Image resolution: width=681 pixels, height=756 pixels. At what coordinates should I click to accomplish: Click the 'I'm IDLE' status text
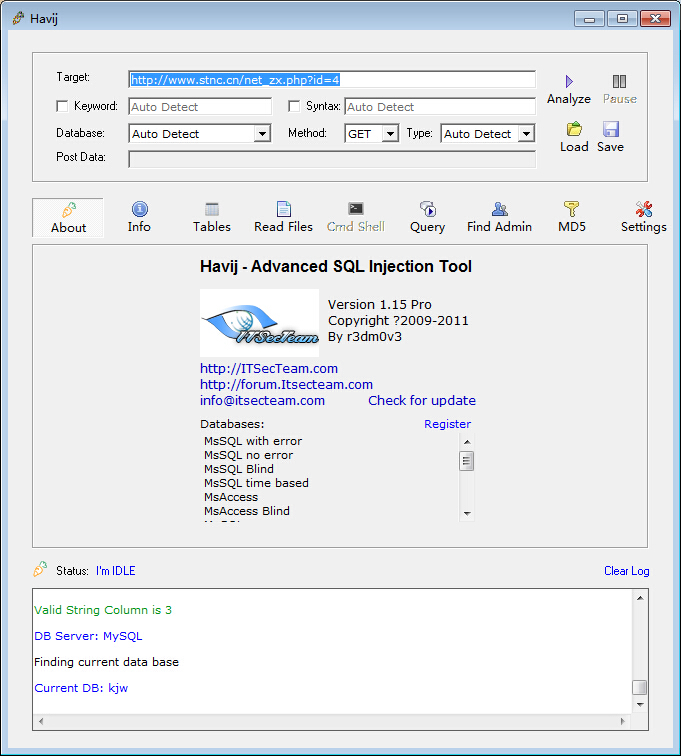(116, 571)
